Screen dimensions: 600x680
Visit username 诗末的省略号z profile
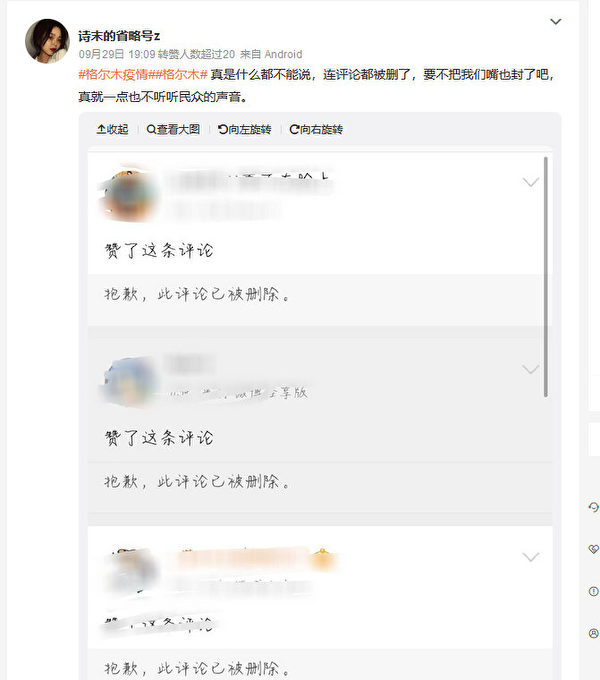coord(119,36)
